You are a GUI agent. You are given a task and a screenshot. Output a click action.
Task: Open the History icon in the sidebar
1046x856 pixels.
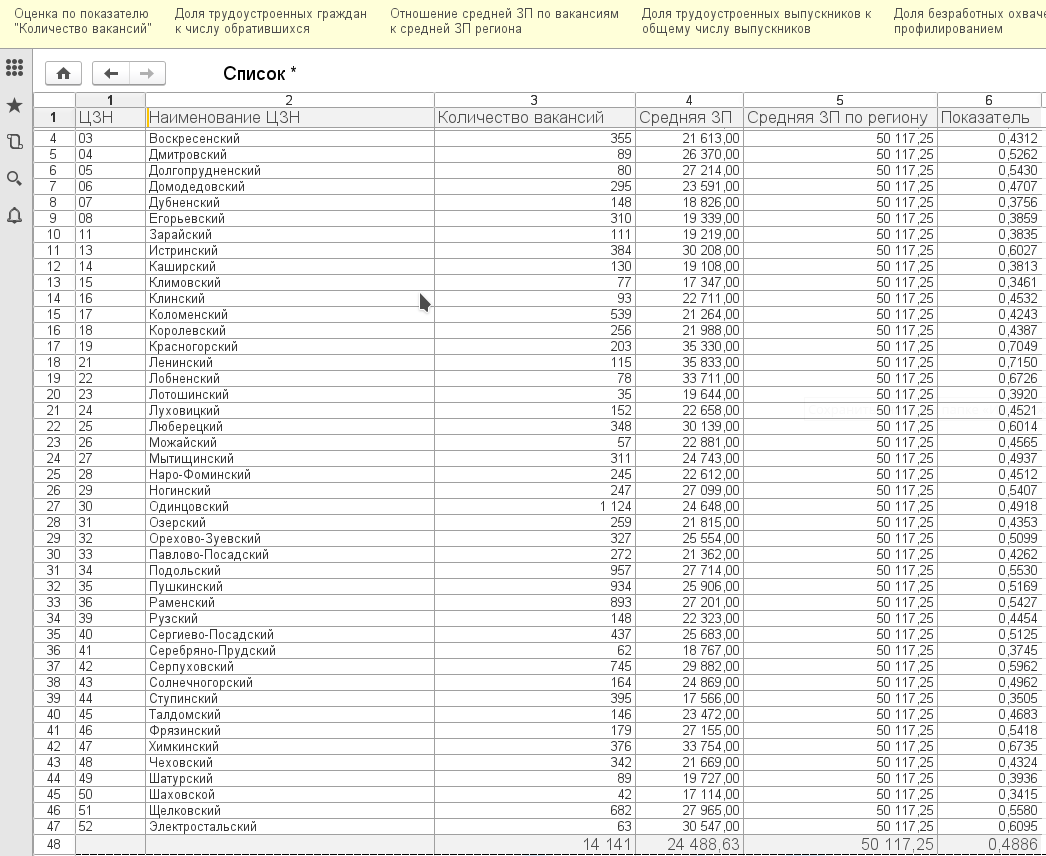click(x=14, y=142)
